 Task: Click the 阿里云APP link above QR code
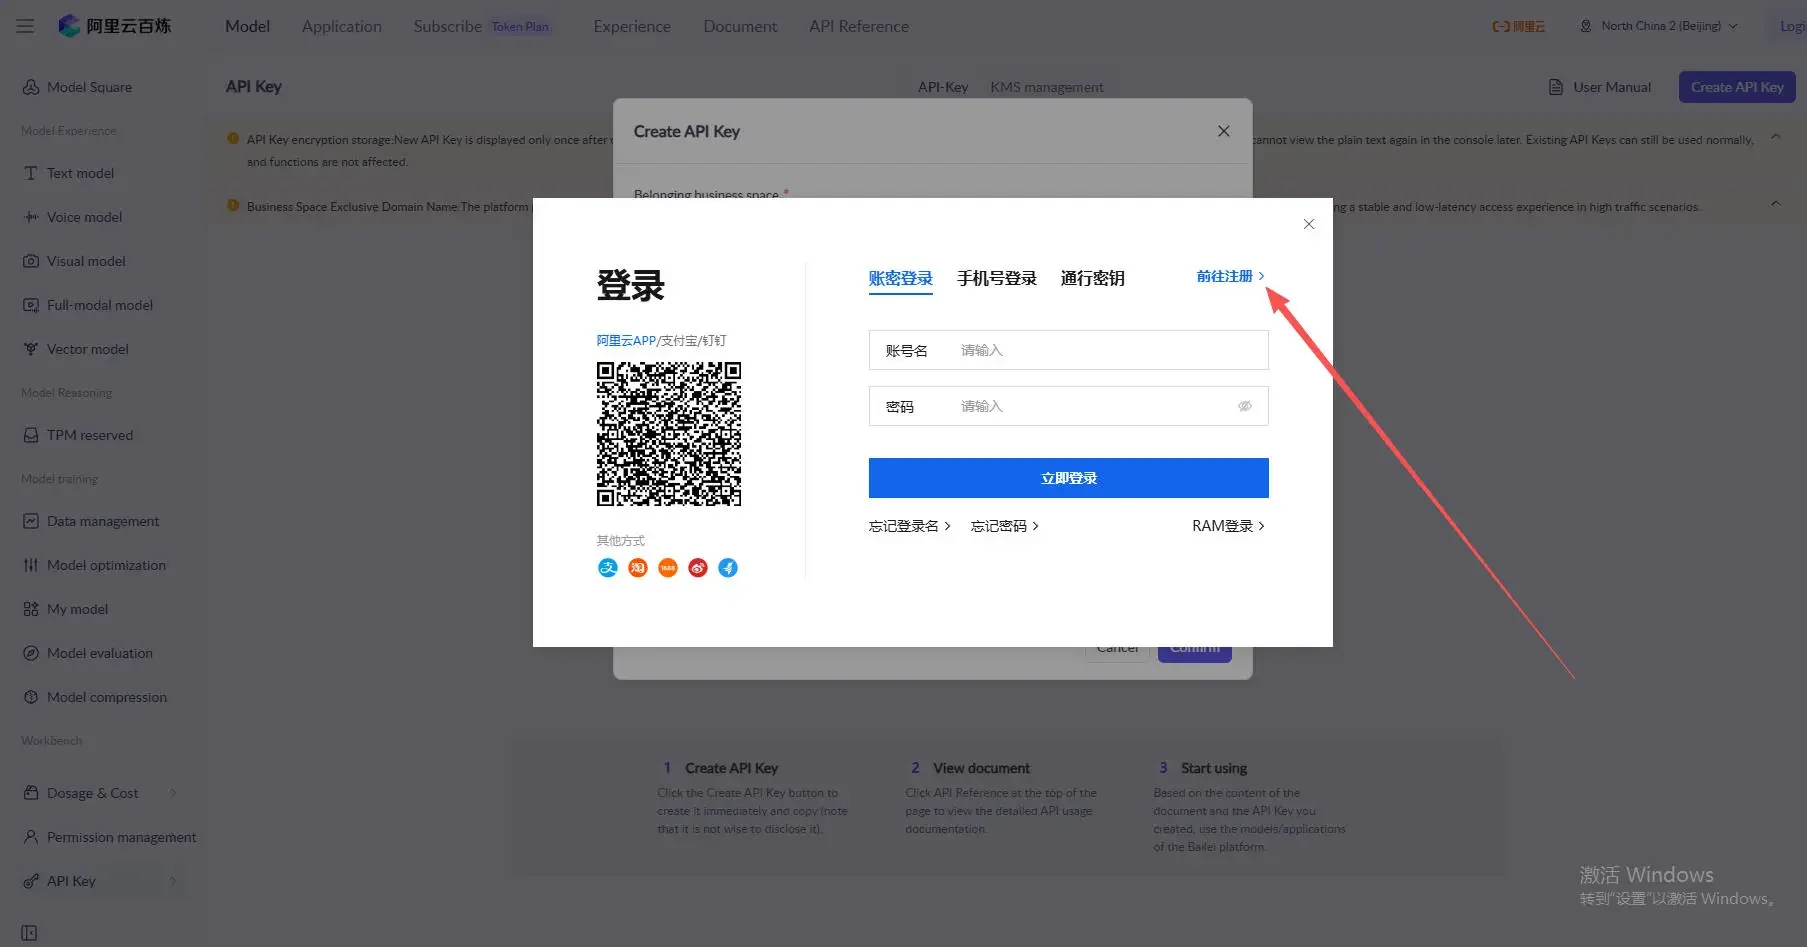point(626,341)
